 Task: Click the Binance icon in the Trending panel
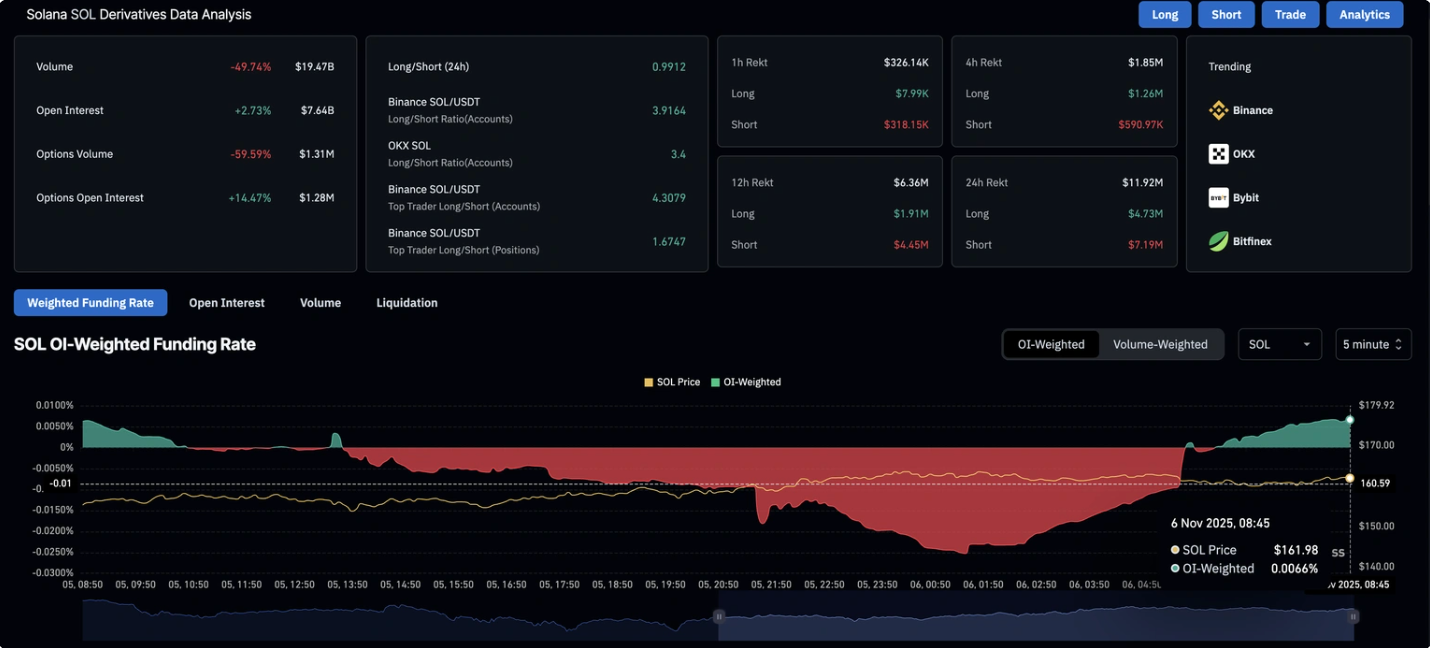1218,110
